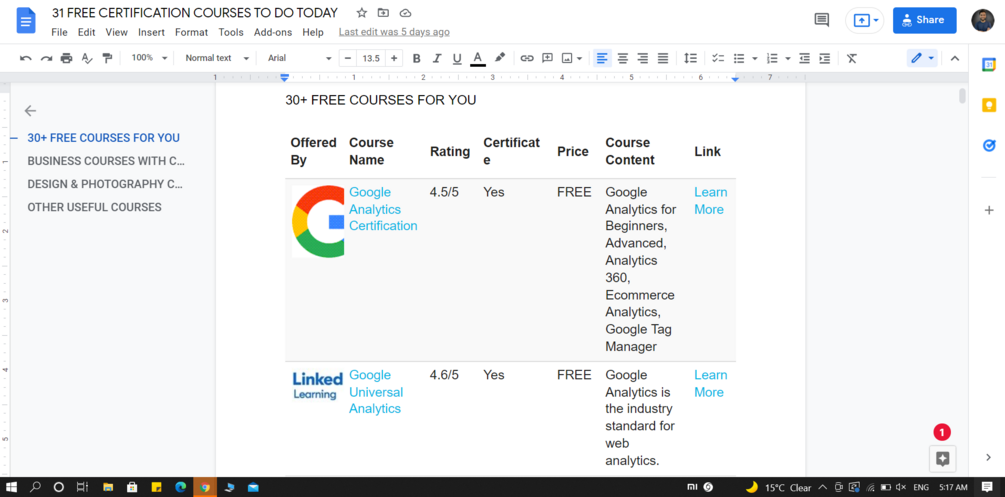Open the editing mode pencil dropdown

point(922,58)
